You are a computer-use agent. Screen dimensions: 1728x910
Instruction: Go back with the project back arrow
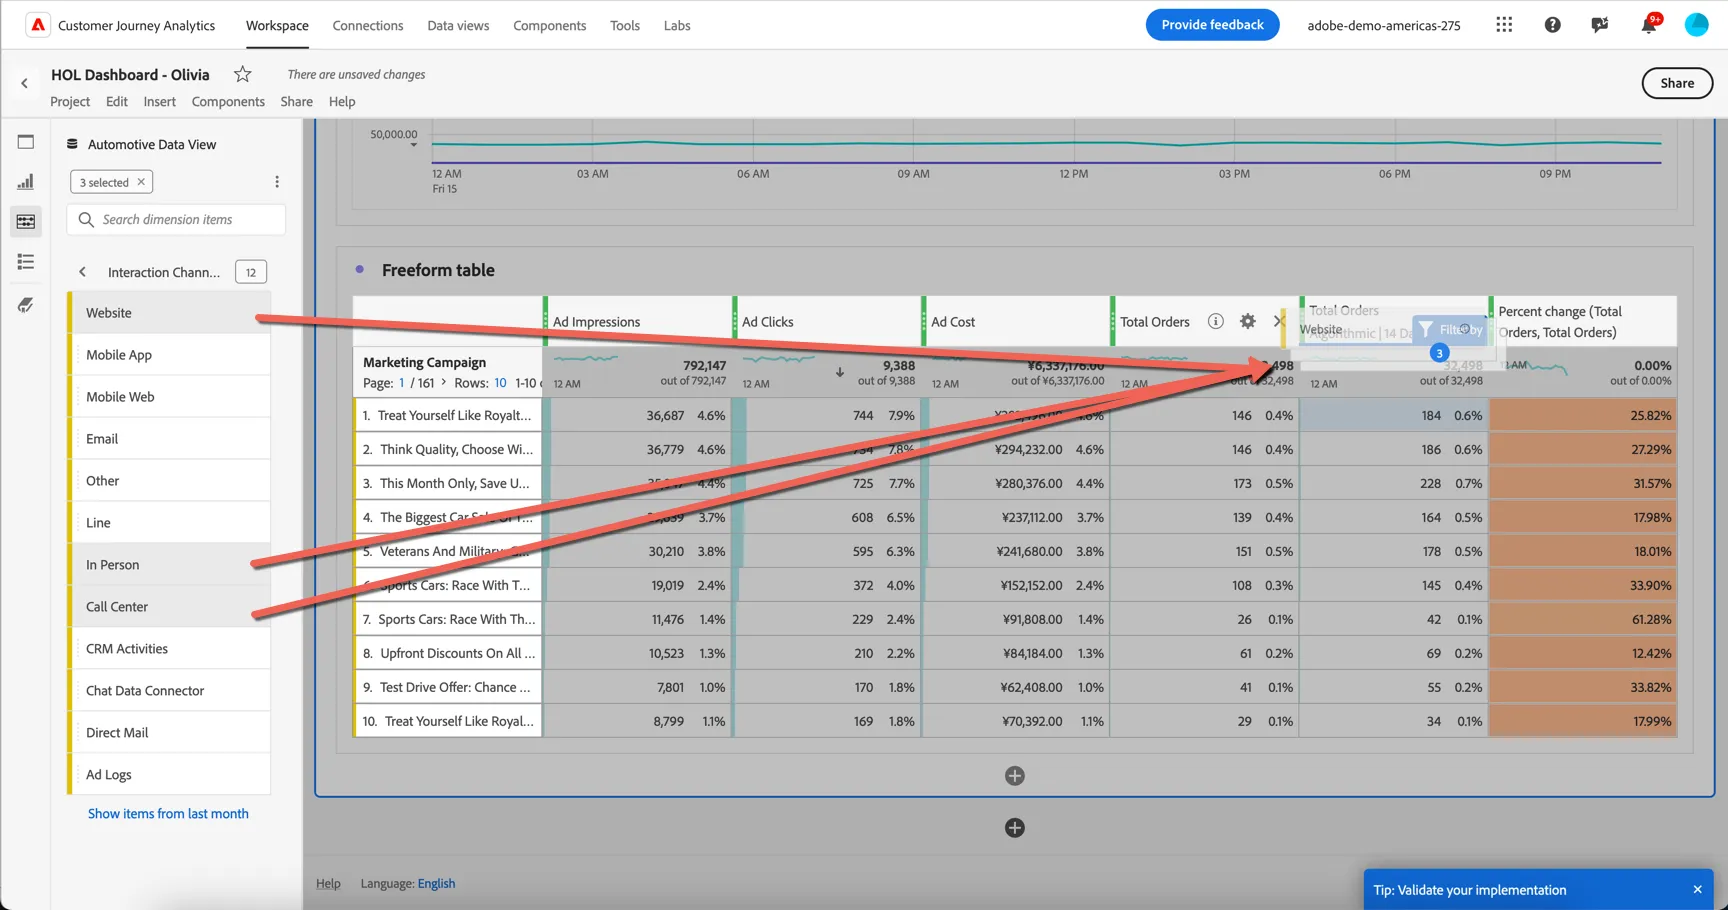24,84
